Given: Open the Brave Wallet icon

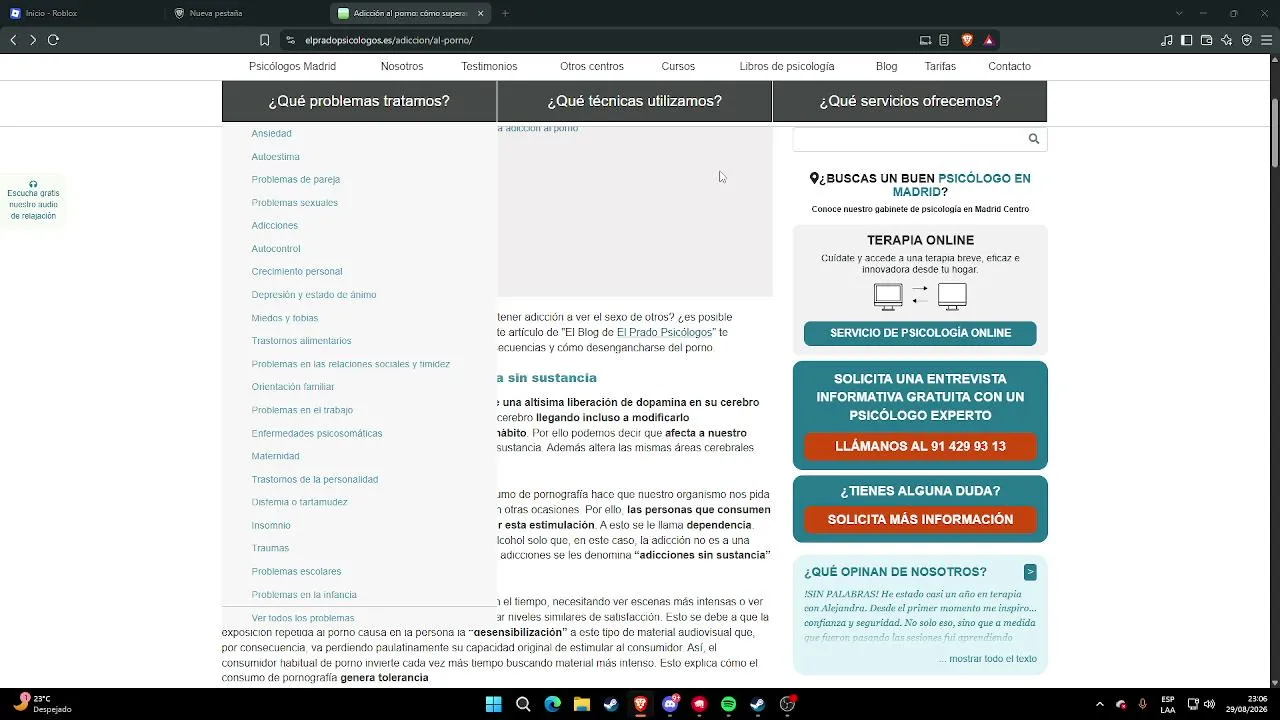Looking at the screenshot, I should pyautogui.click(x=1207, y=40).
